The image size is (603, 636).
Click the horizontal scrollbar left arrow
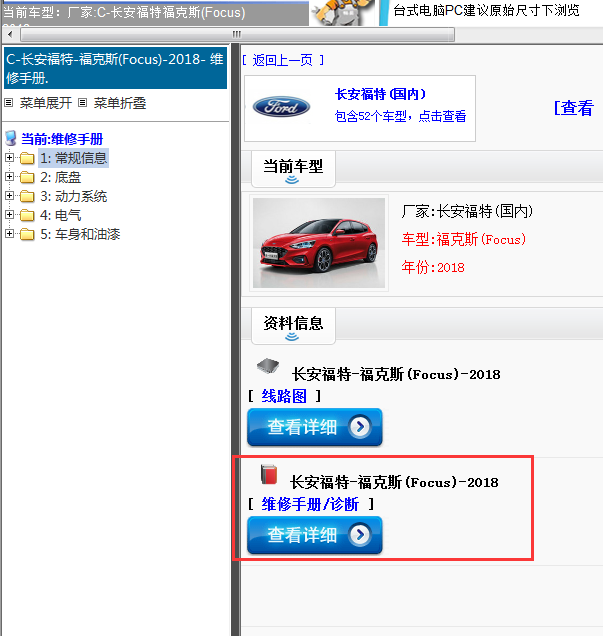click(x=10, y=34)
